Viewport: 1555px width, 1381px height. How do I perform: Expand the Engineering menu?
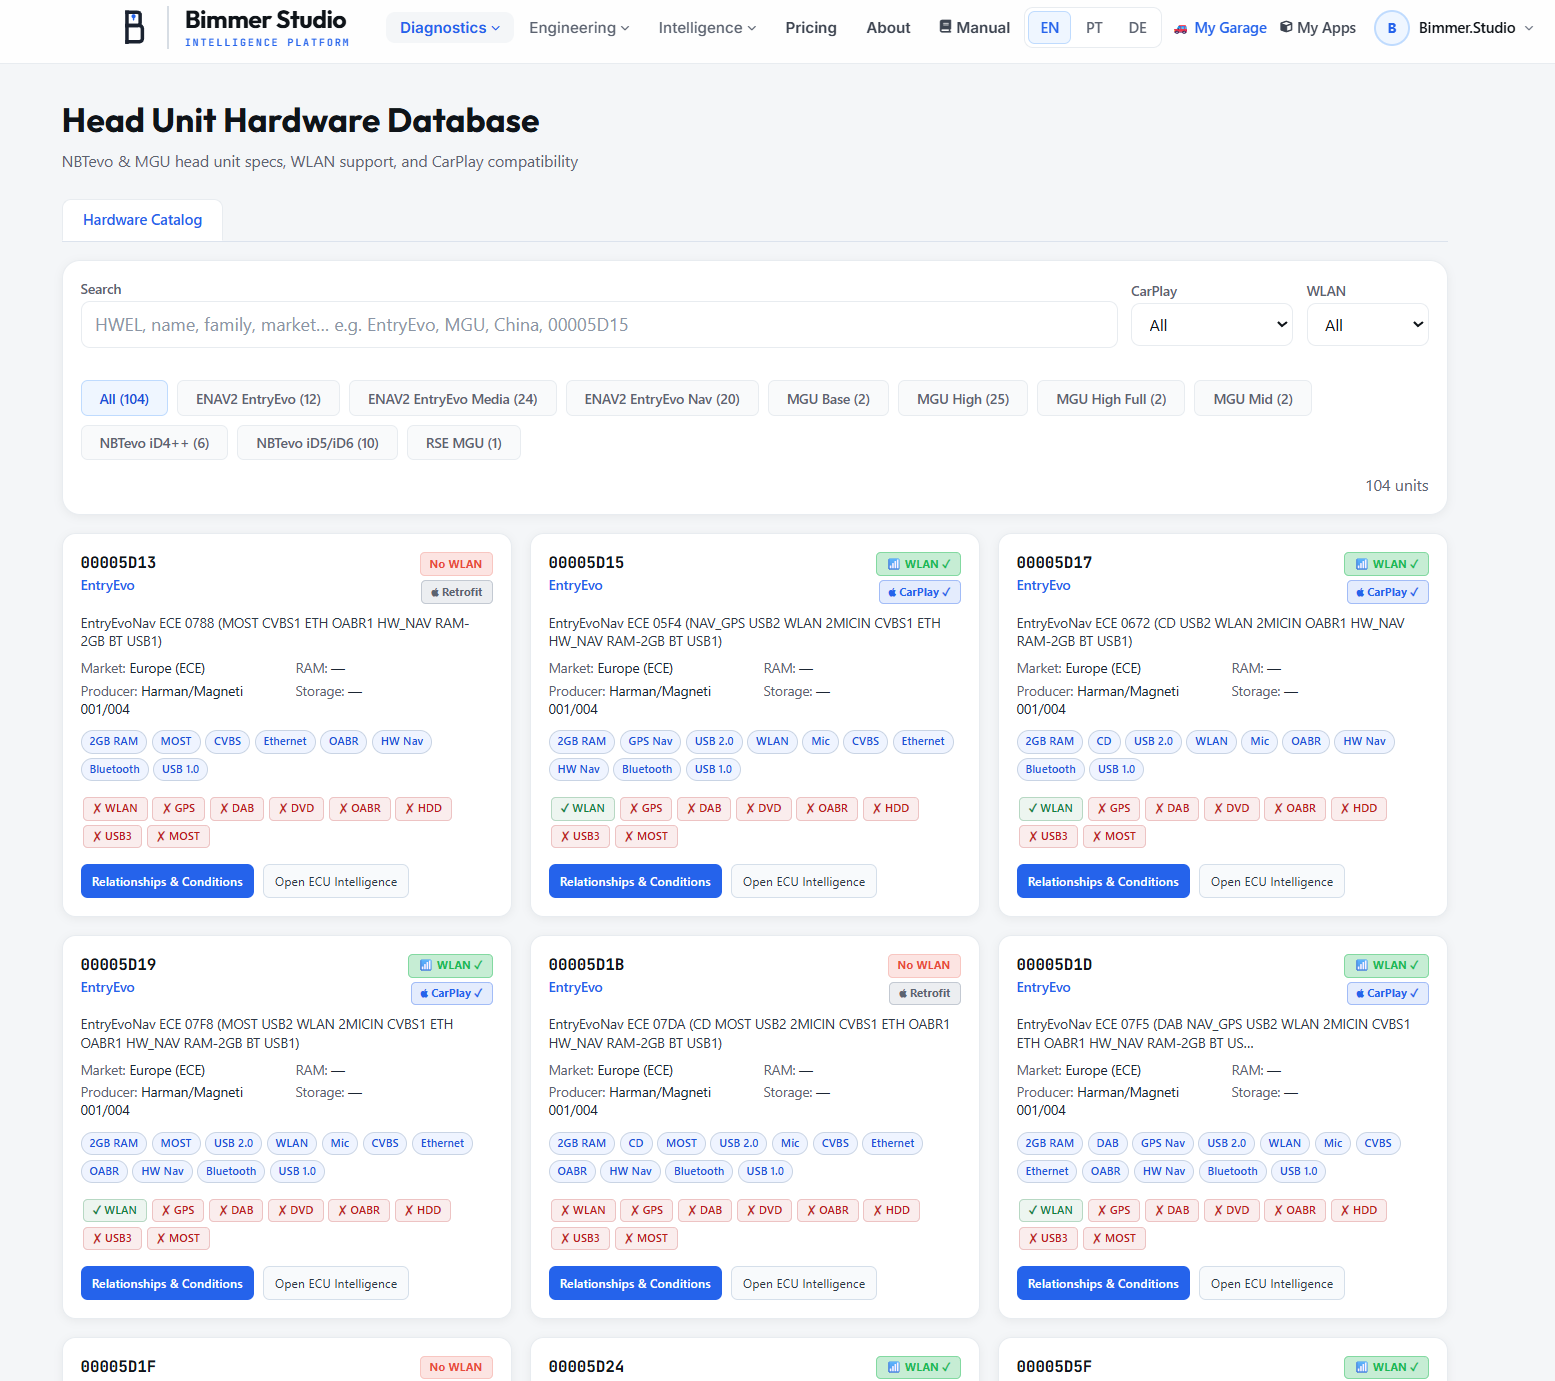click(579, 28)
